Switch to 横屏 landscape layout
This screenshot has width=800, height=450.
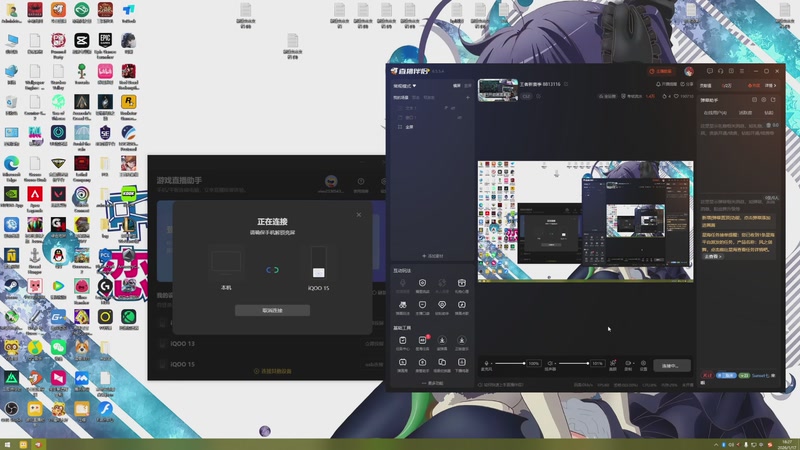tap(457, 86)
